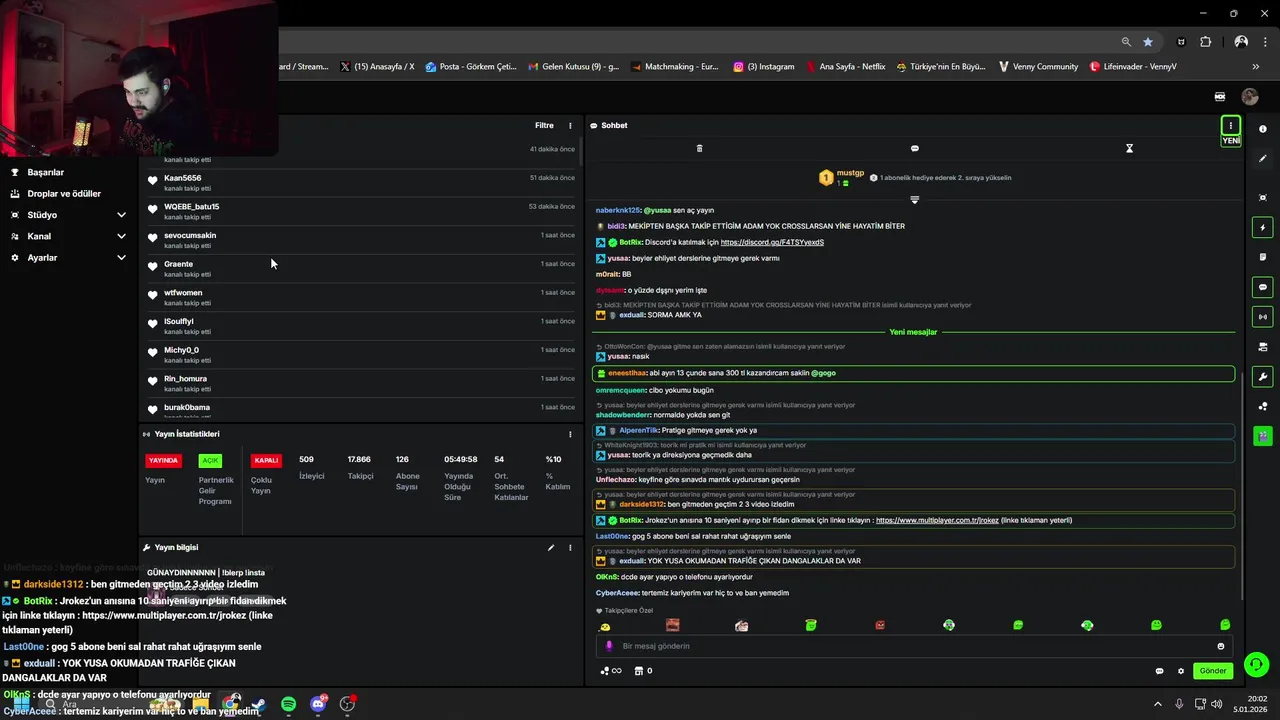Click speech bubble icon in chat header
Screen dimensions: 1280x720
(914, 148)
